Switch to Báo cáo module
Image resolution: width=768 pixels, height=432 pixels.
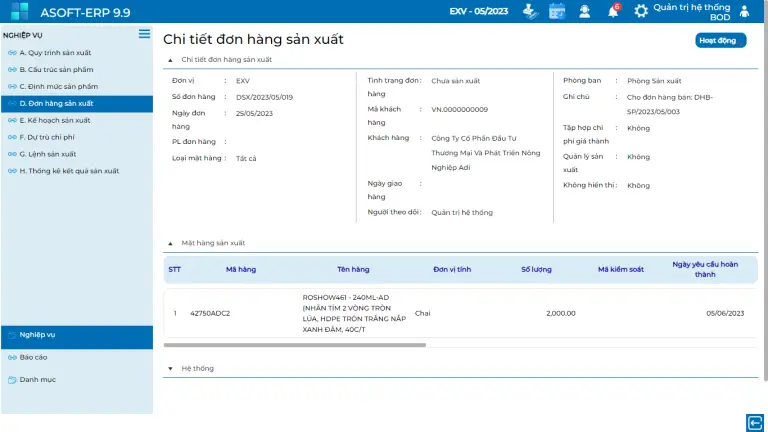pyautogui.click(x=33, y=357)
